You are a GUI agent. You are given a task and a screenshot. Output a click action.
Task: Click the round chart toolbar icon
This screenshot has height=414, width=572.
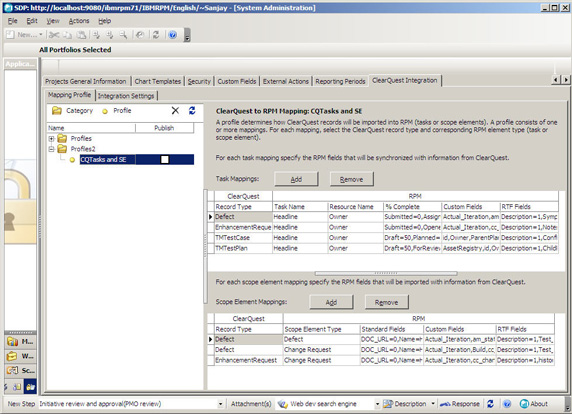click(x=140, y=35)
